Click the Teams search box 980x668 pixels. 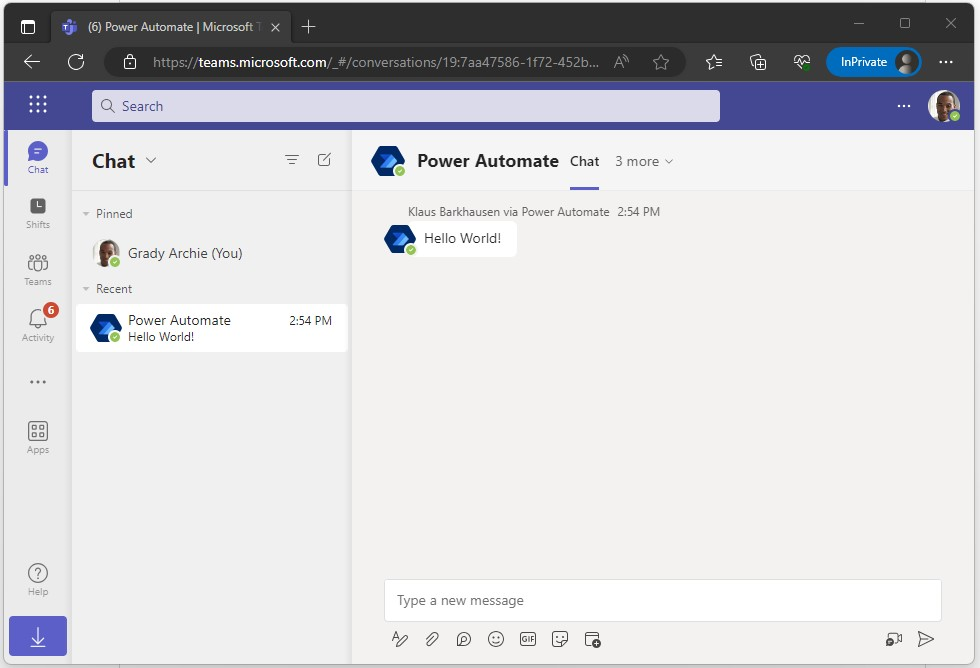[x=406, y=106]
